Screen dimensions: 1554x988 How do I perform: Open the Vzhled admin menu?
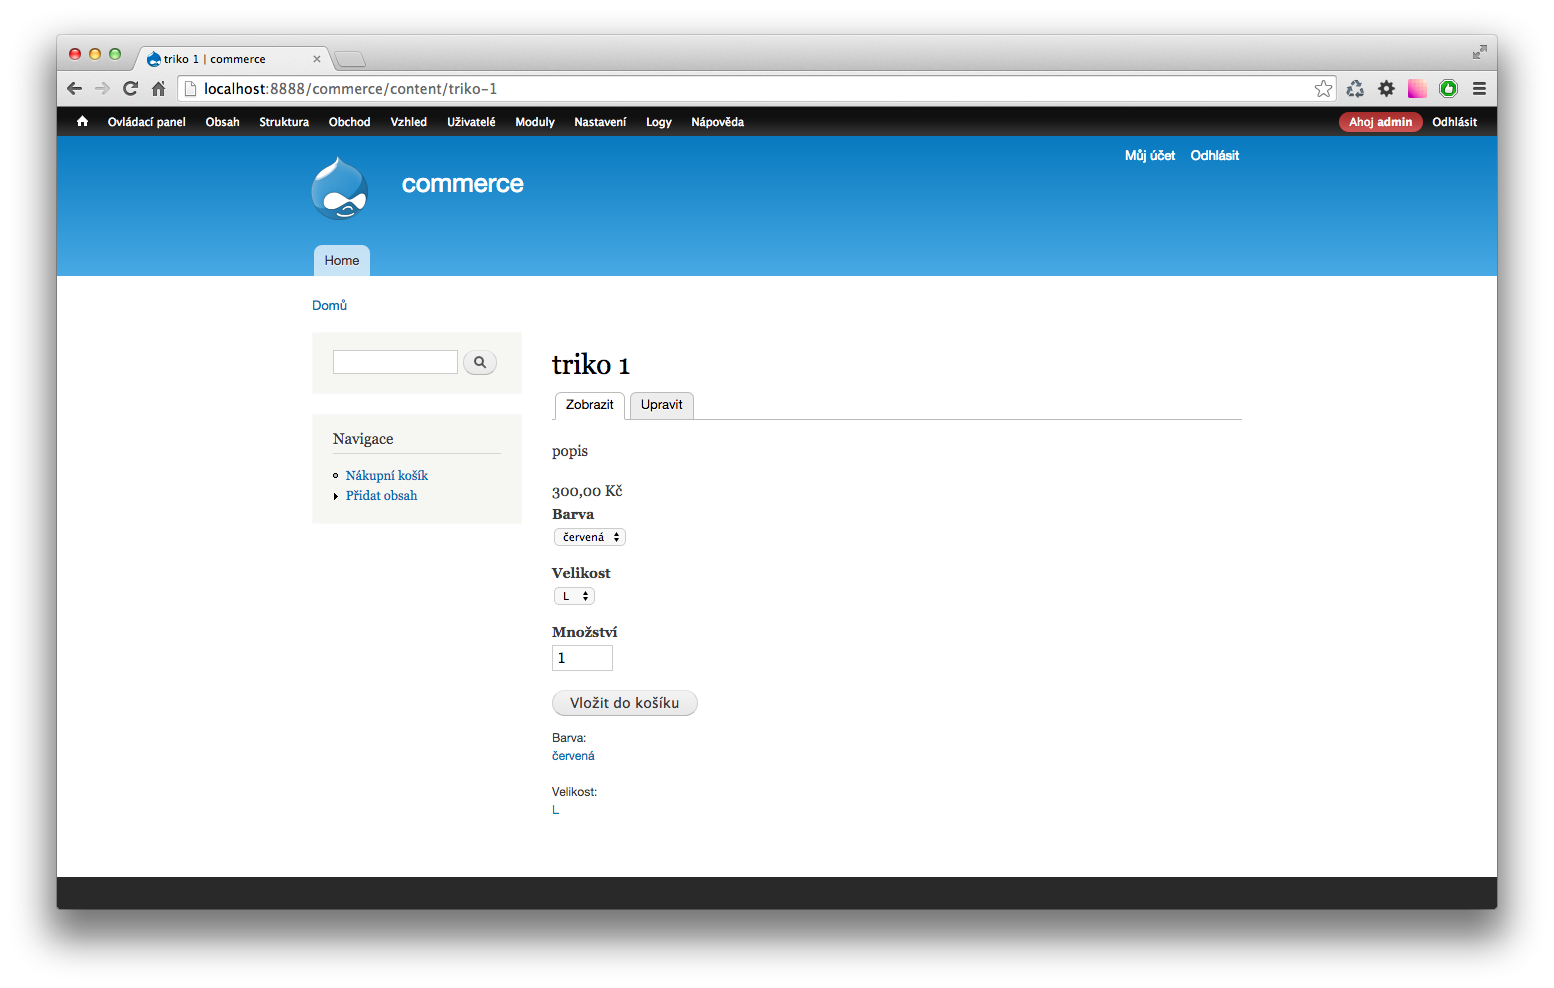coord(409,122)
